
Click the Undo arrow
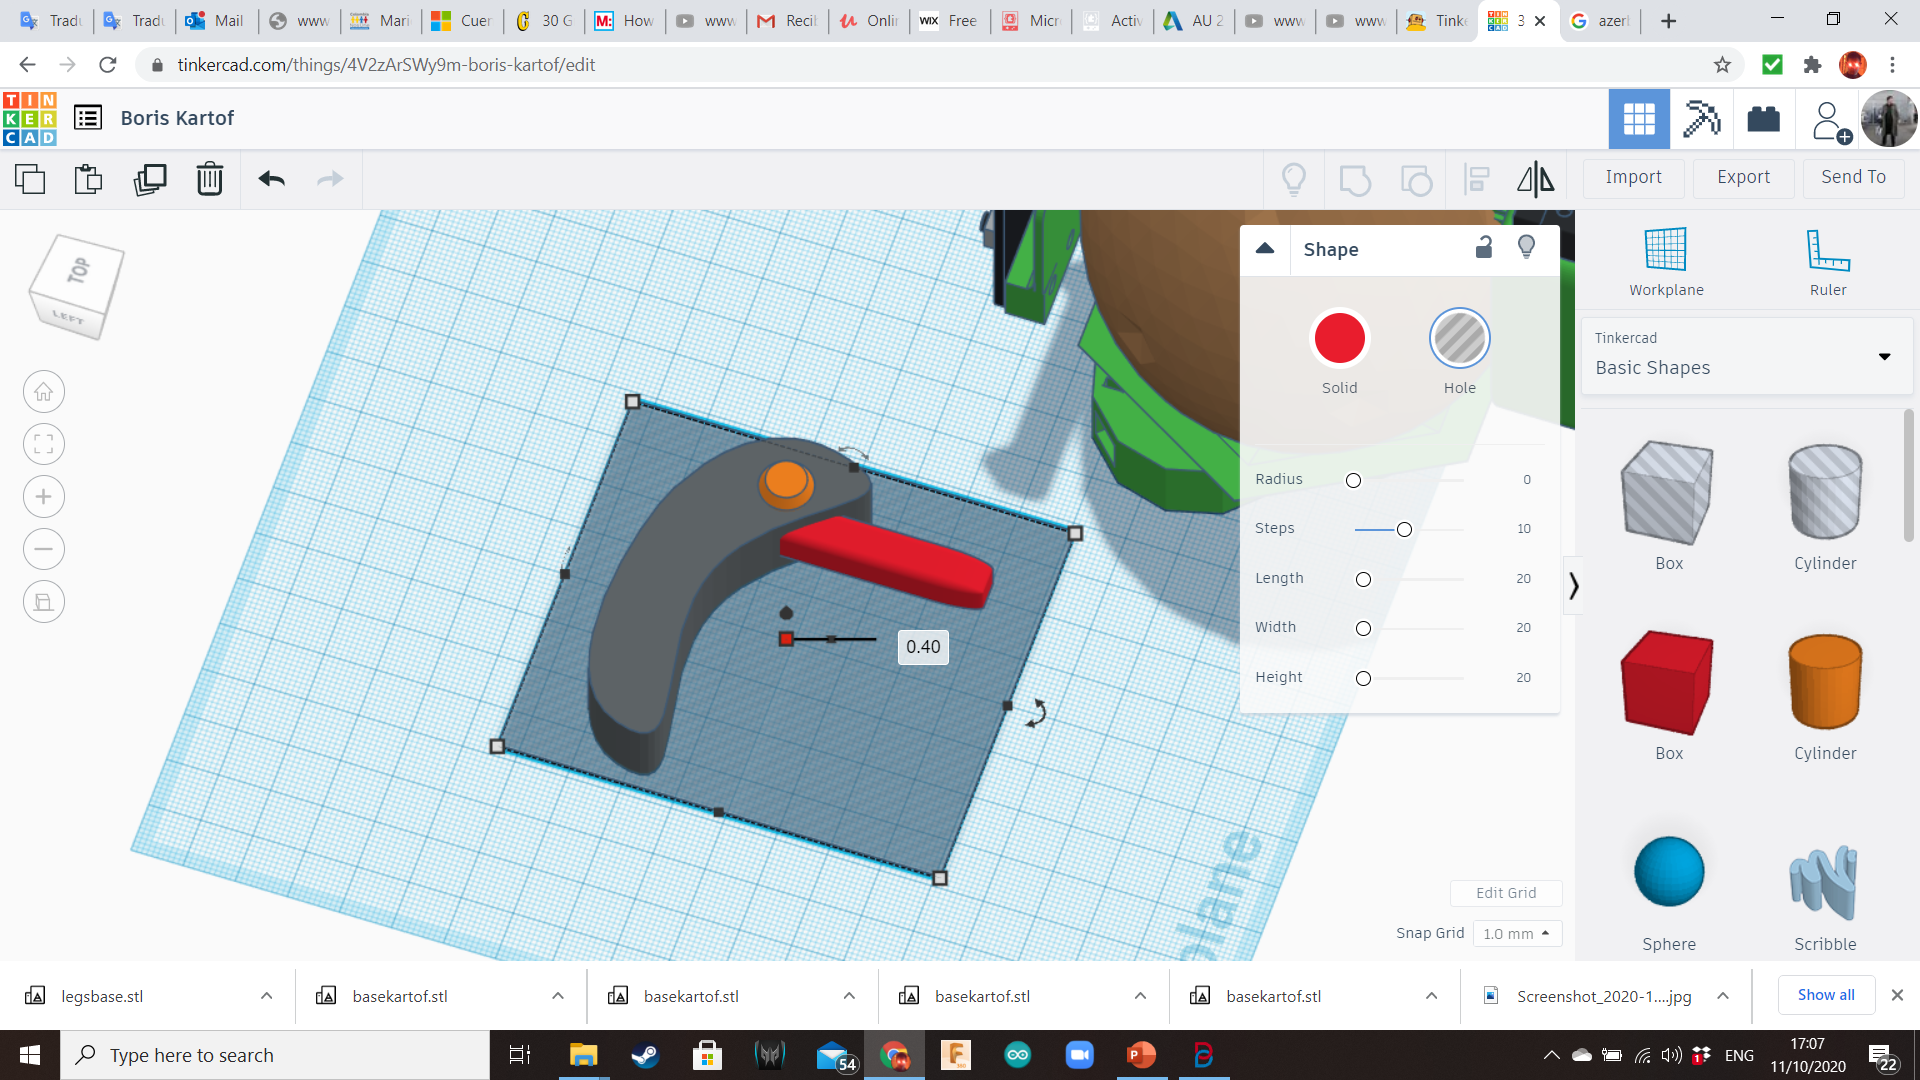(x=271, y=179)
